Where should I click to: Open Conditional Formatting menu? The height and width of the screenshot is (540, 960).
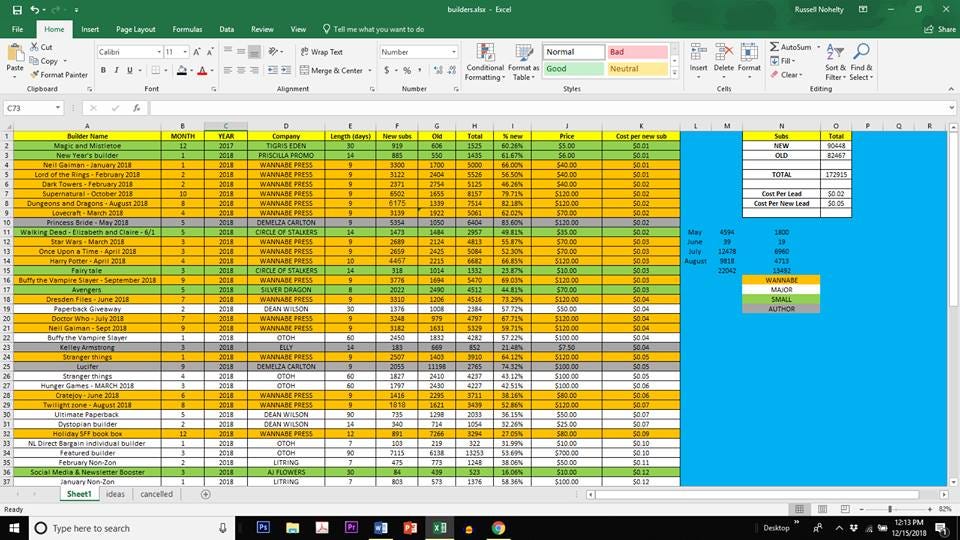click(485, 62)
